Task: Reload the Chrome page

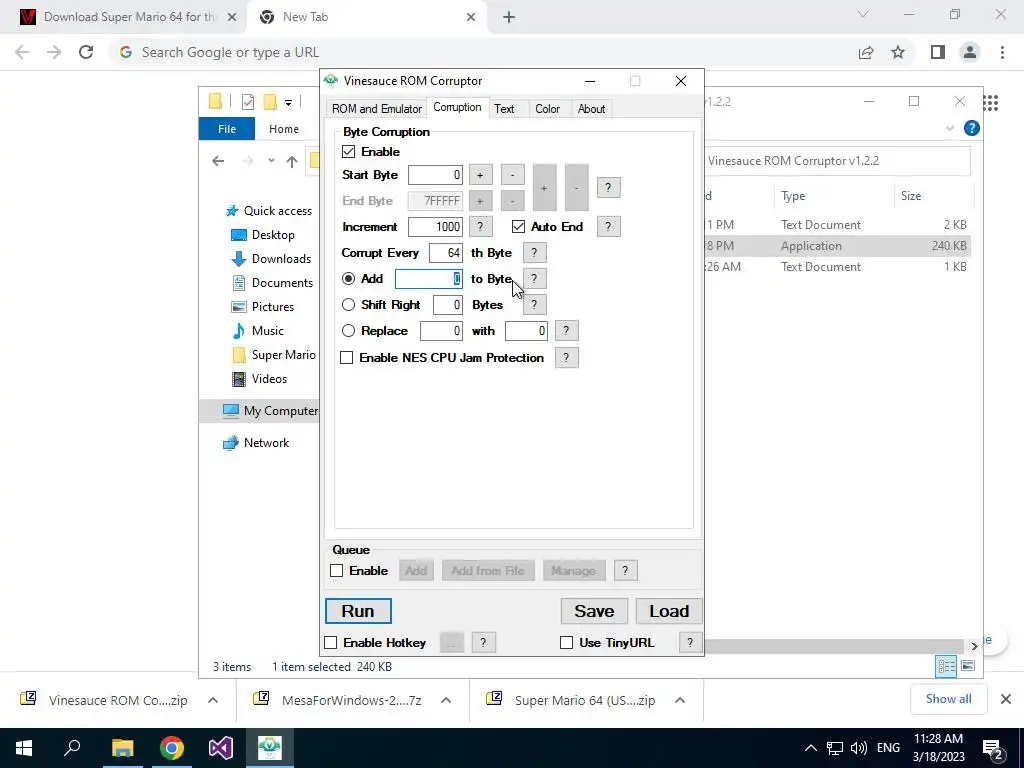Action: tap(86, 52)
